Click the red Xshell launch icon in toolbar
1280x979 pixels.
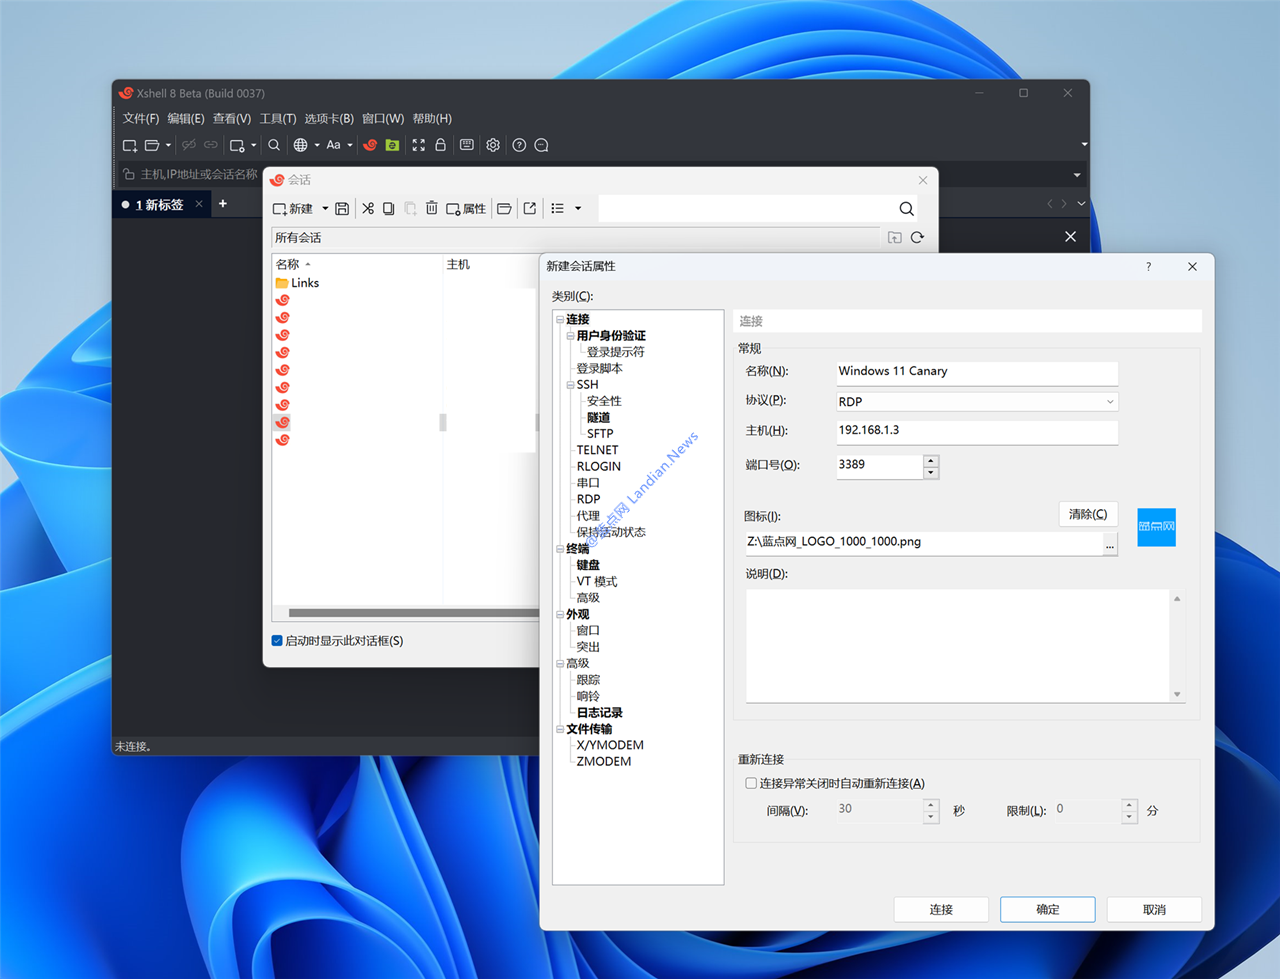pos(370,145)
